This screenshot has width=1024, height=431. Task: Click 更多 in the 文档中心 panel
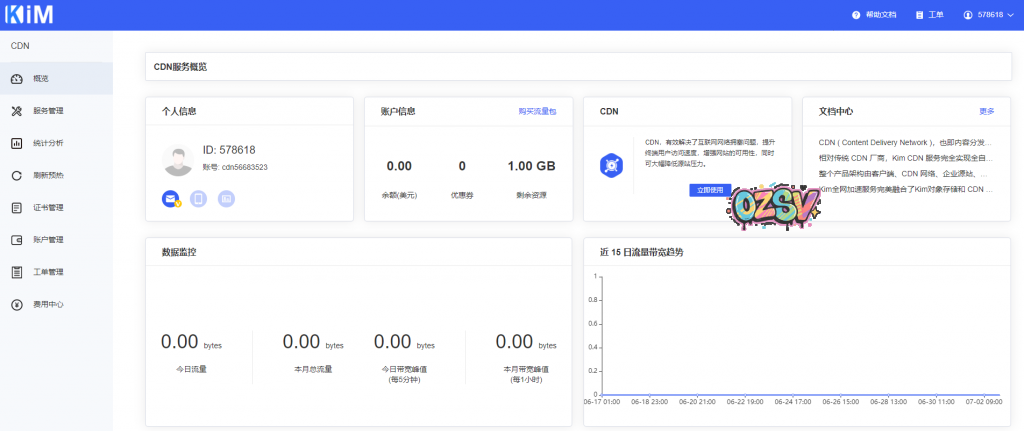pyautogui.click(x=986, y=111)
